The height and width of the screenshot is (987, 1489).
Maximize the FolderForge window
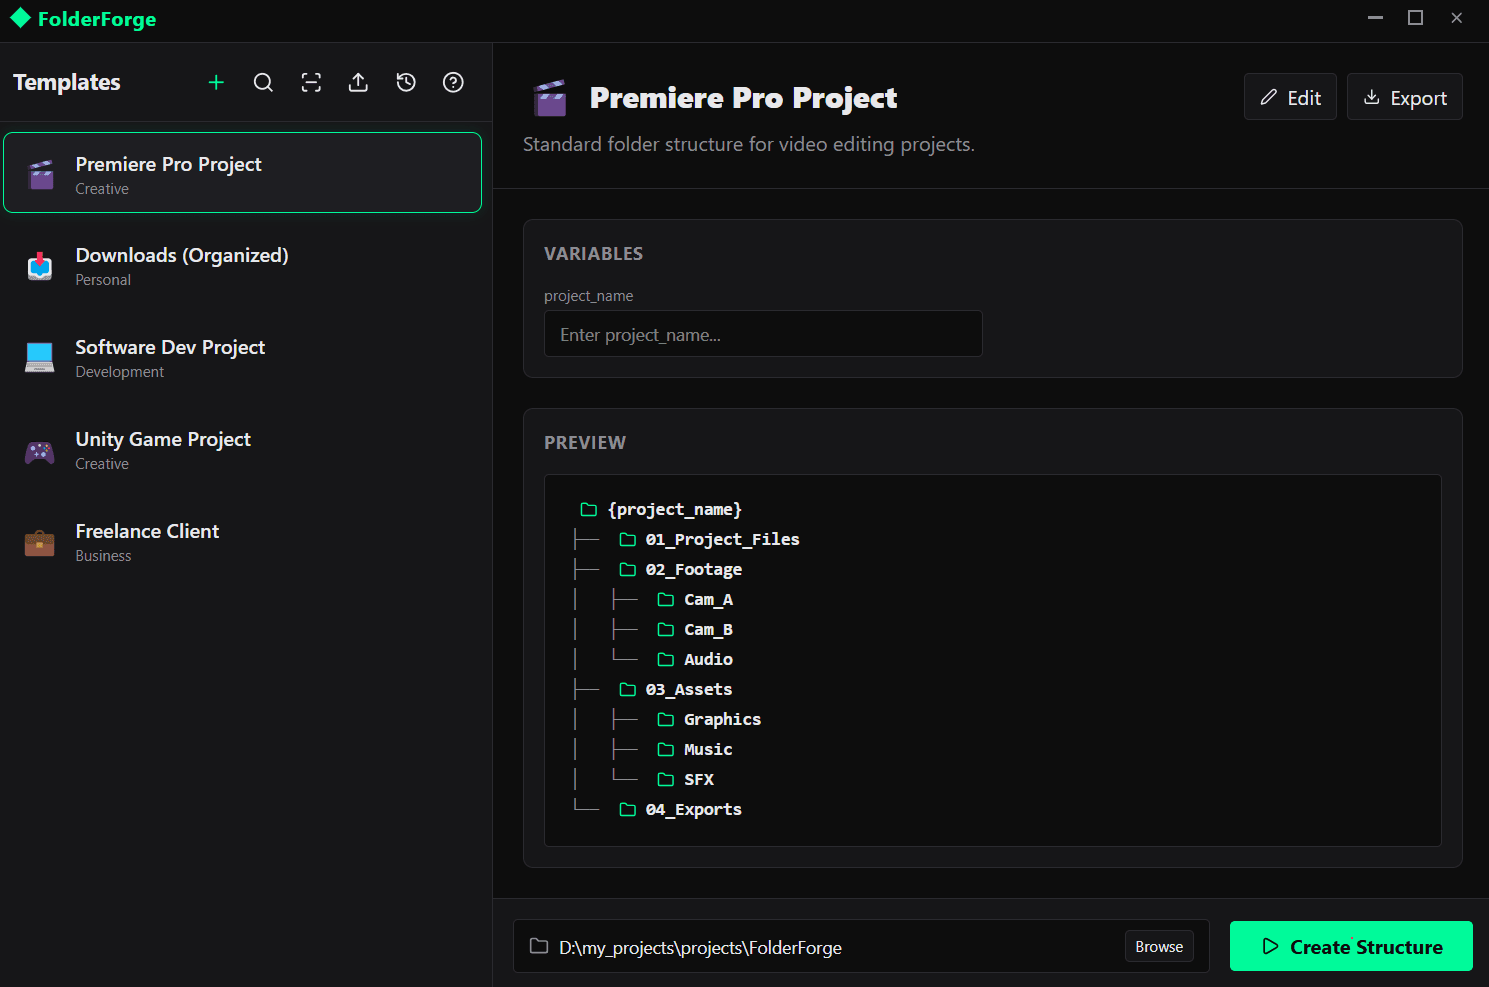(1415, 18)
